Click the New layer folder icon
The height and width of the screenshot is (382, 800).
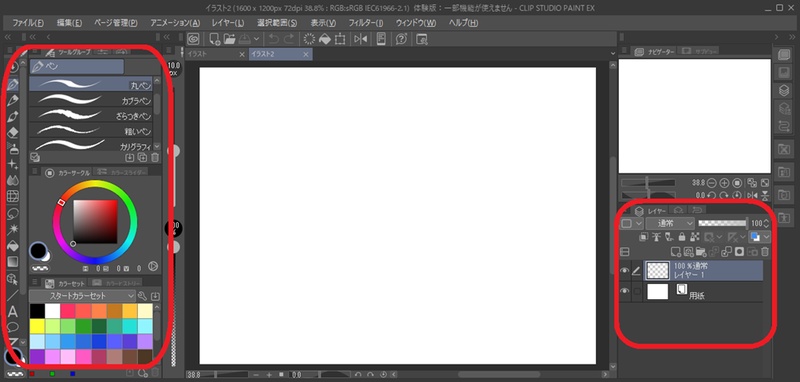point(700,251)
